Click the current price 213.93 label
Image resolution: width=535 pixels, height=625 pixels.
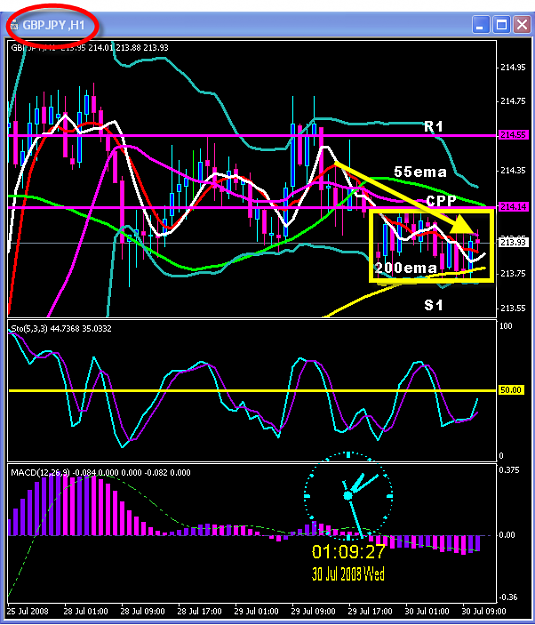(x=514, y=242)
